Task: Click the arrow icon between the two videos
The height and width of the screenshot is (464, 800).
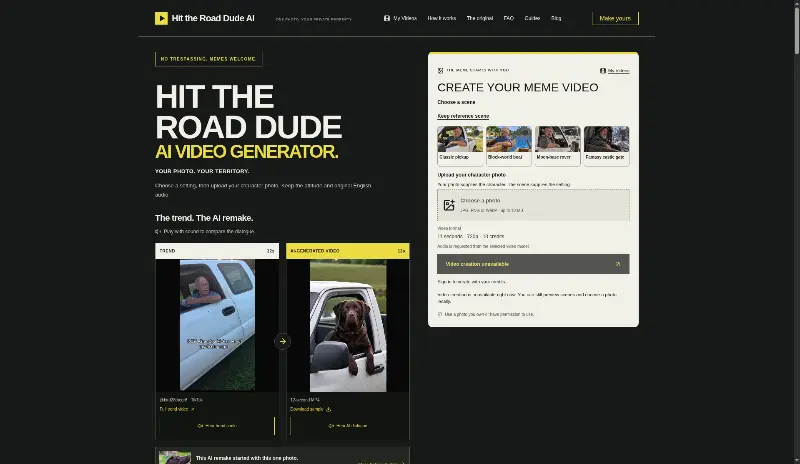Action: click(x=283, y=341)
